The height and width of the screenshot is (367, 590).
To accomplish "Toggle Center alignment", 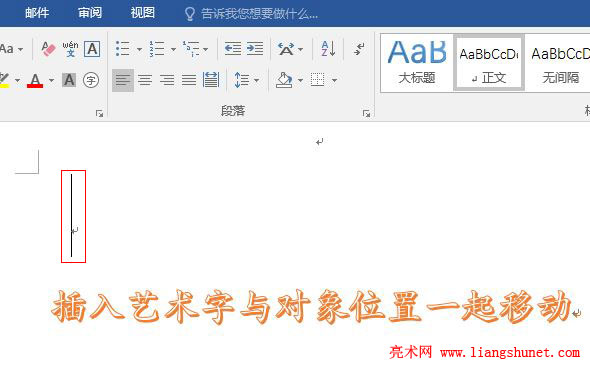I will 145,80.
